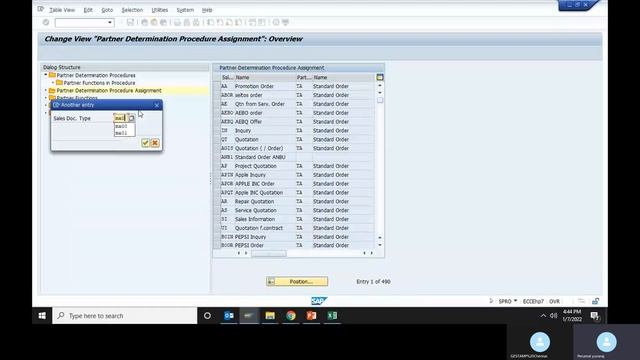This screenshot has width=640, height=360.
Task: Open the Help icon in toolbar
Action: [276, 22]
